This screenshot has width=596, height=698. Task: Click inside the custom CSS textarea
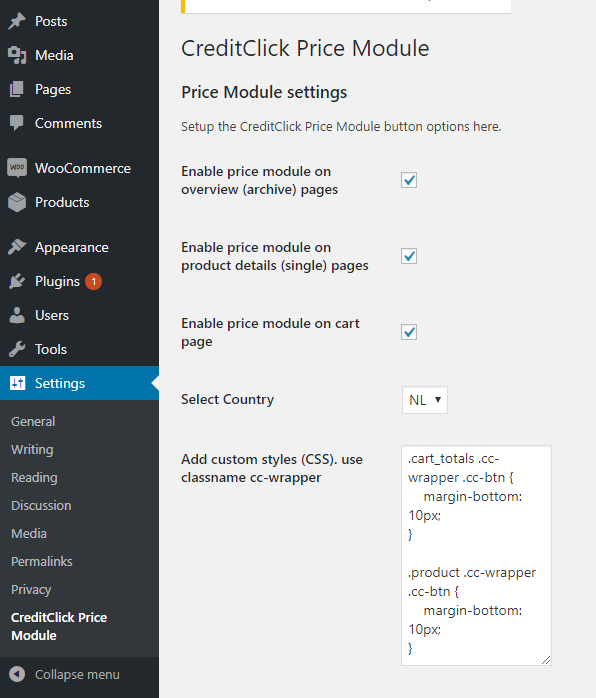(476, 556)
